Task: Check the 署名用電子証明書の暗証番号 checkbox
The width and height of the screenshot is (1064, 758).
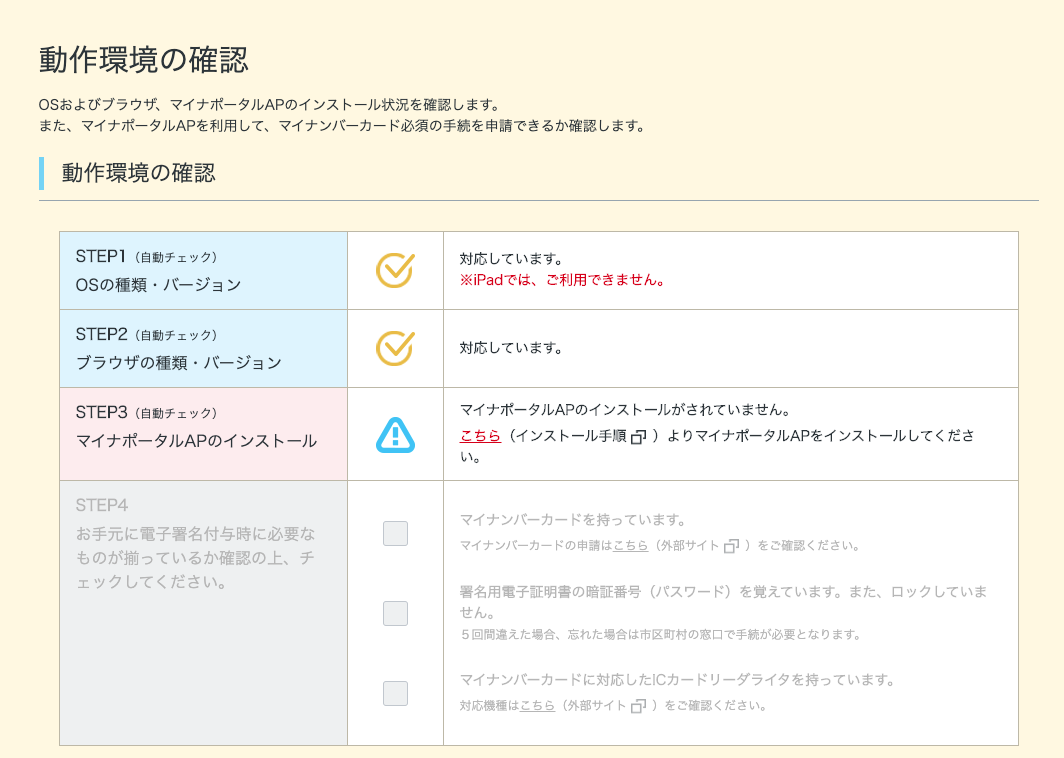Action: point(395,613)
